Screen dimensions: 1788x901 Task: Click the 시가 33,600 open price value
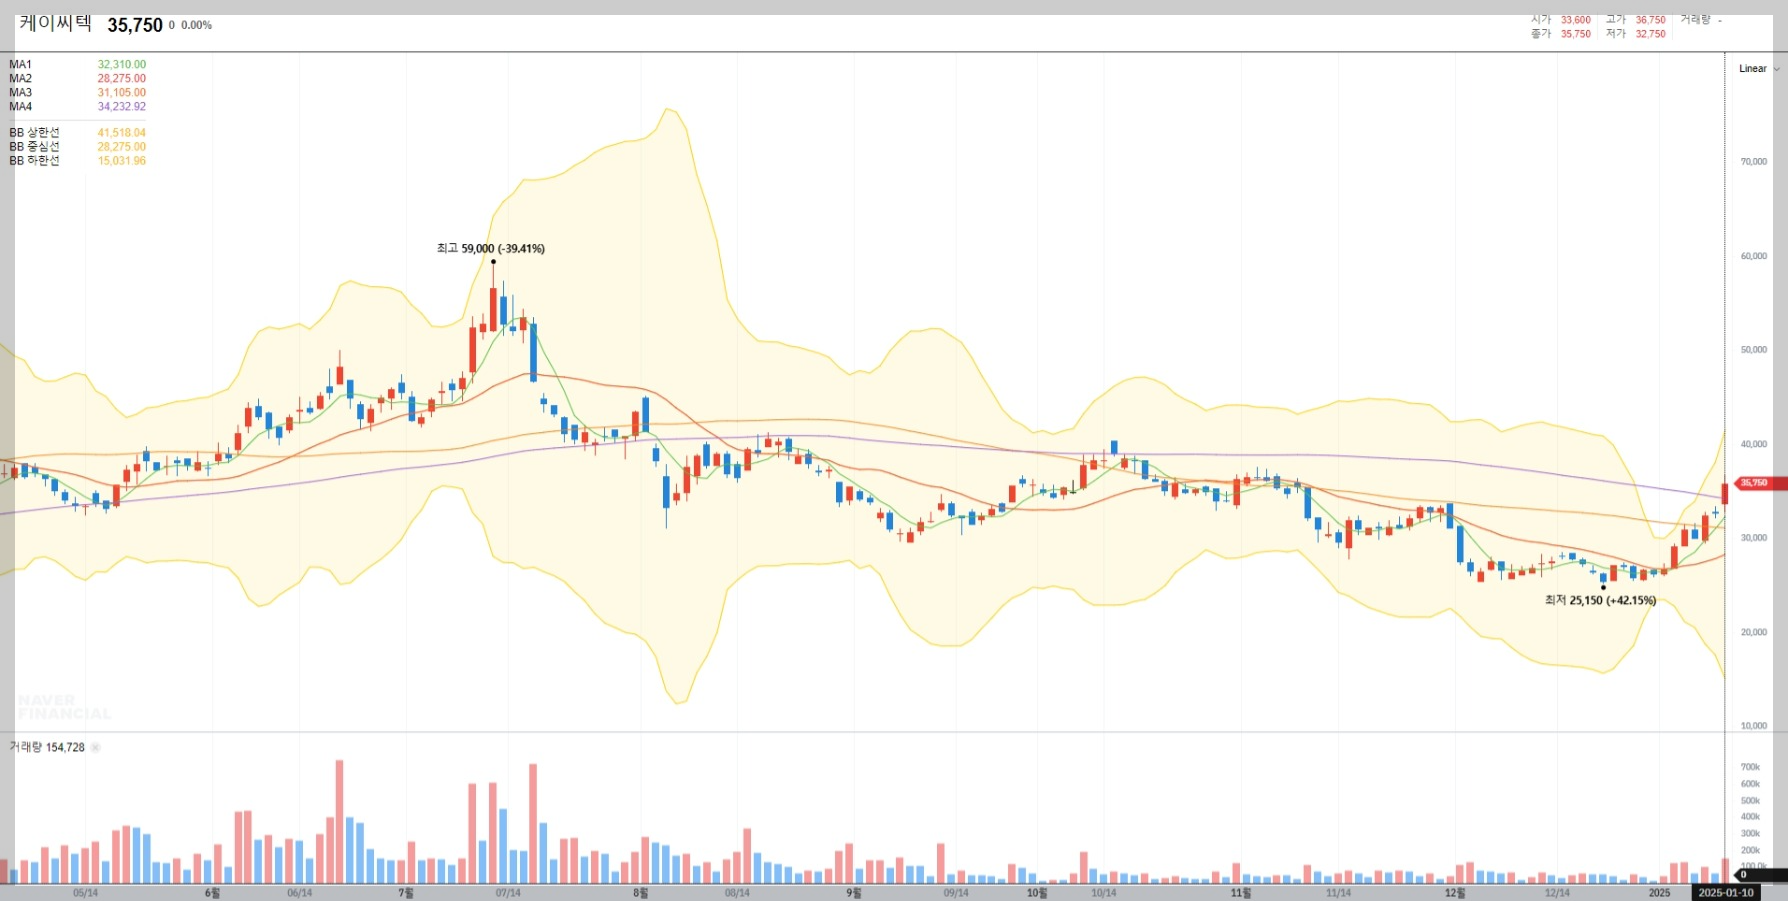1576,20
